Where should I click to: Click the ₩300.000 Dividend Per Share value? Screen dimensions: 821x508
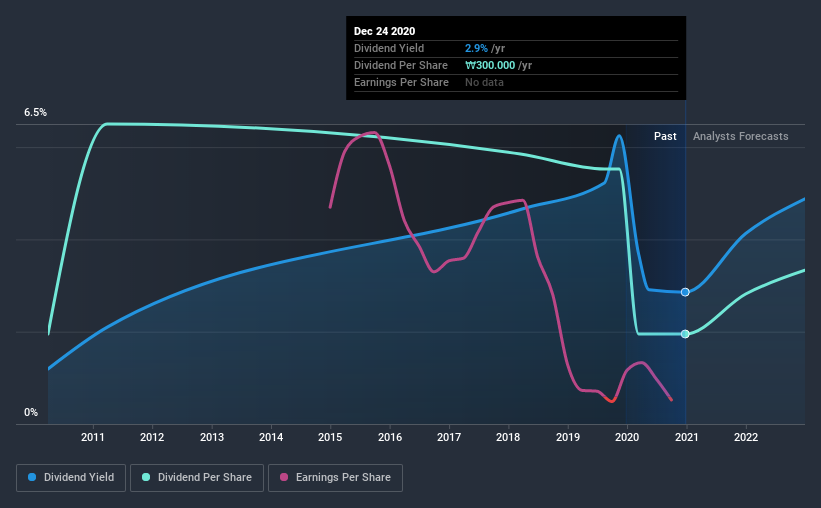click(x=490, y=65)
